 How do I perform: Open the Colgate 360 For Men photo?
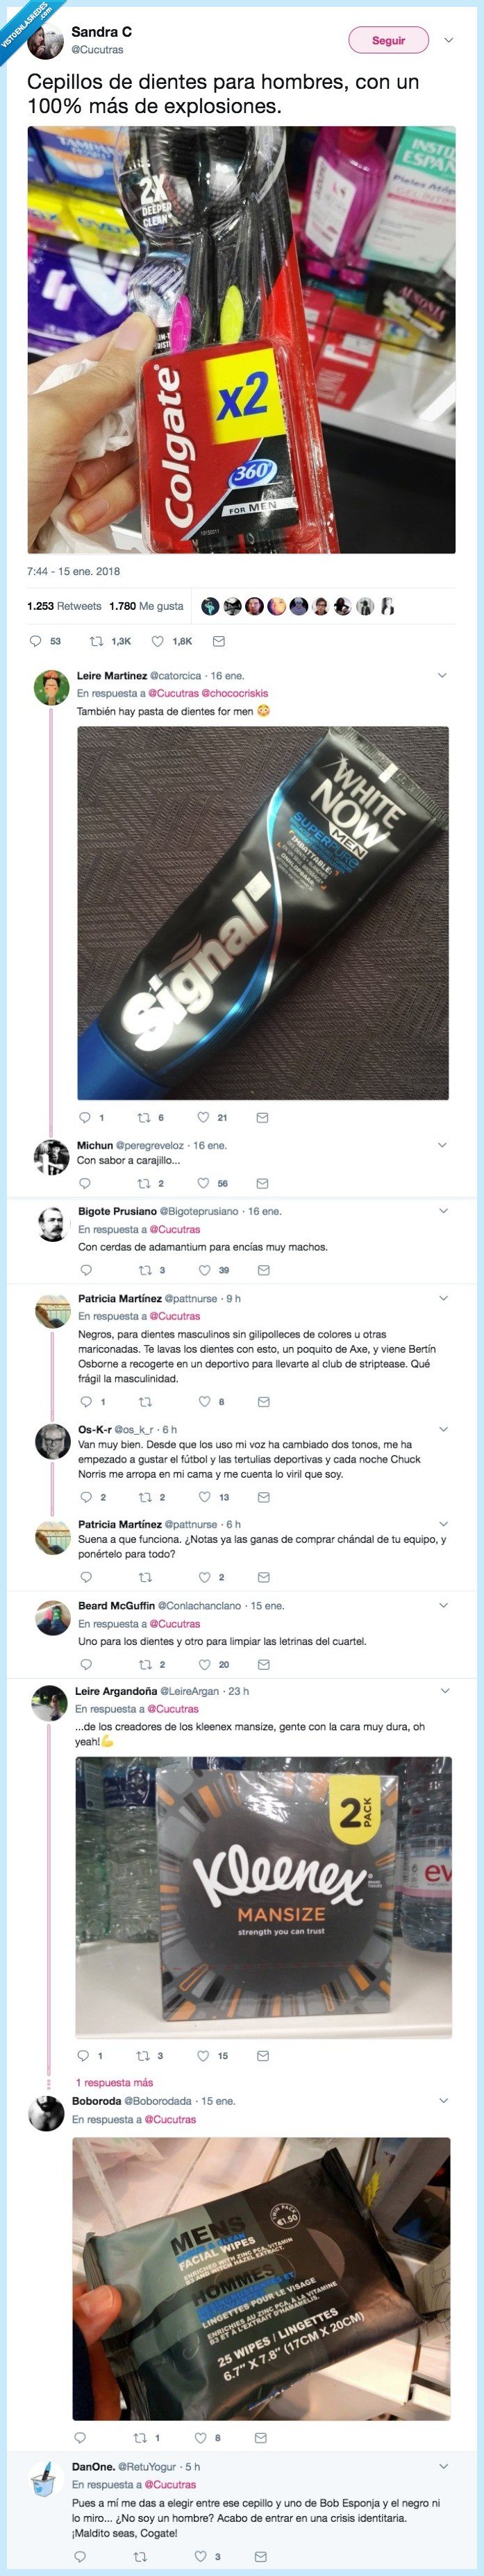click(241, 339)
